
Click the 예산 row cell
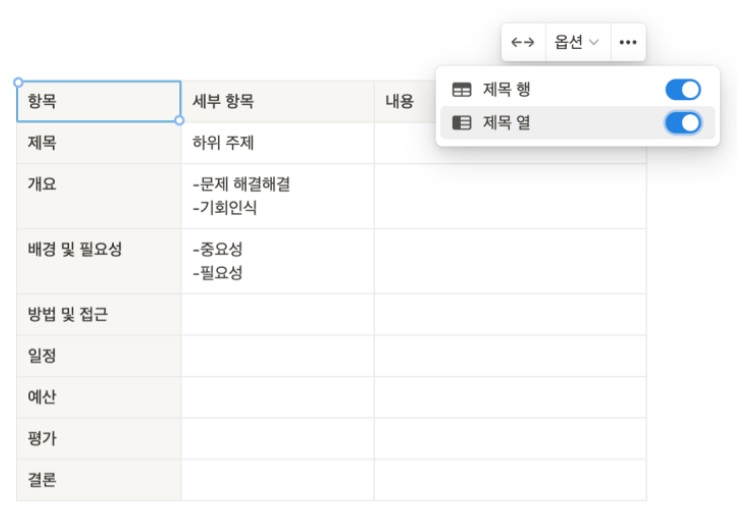[99, 397]
